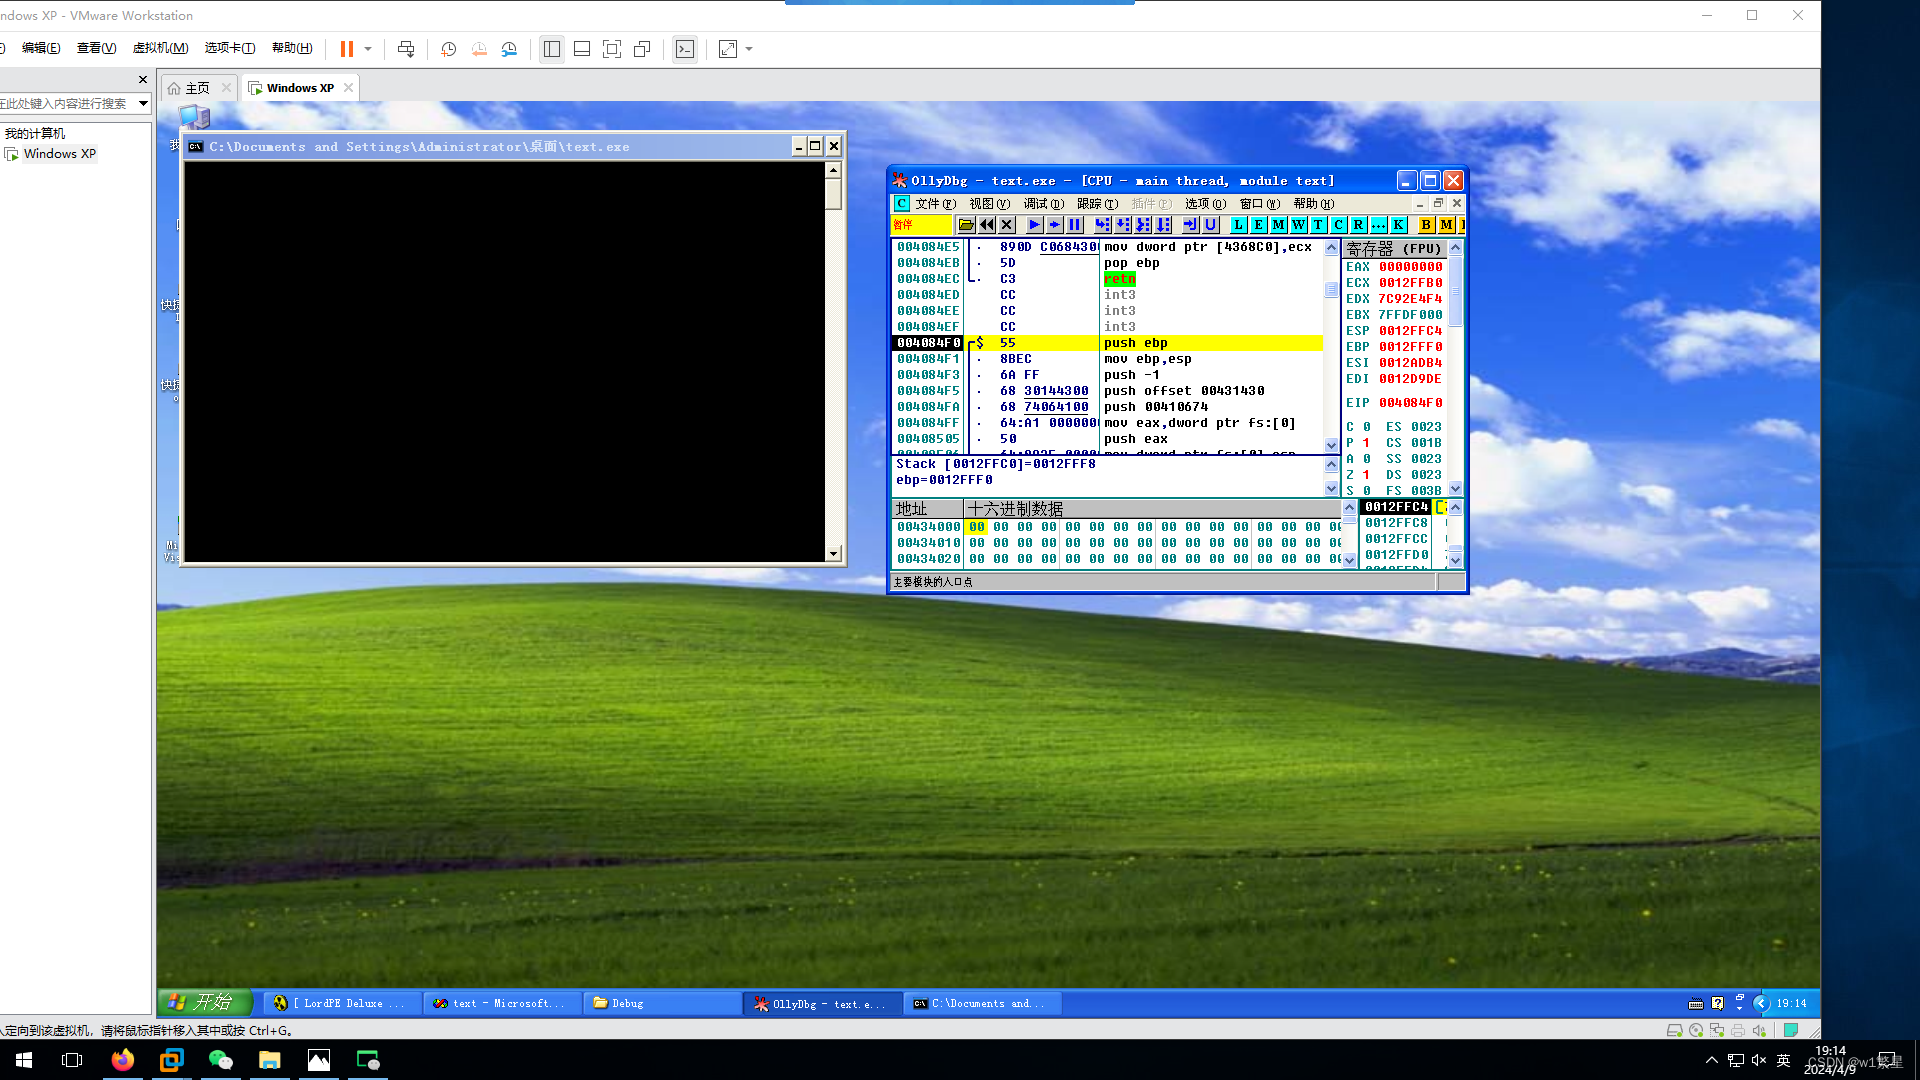Click cmd window scroll-up arrow
This screenshot has height=1080, width=1920.
coord(833,170)
